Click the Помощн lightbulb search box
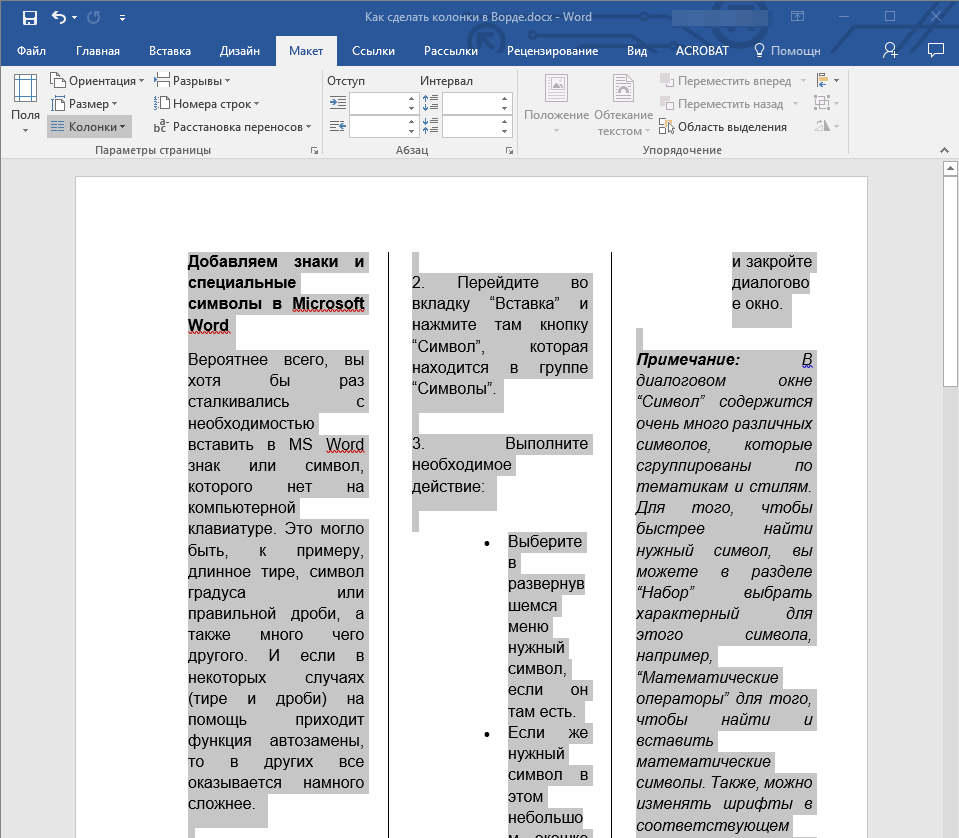 787,51
